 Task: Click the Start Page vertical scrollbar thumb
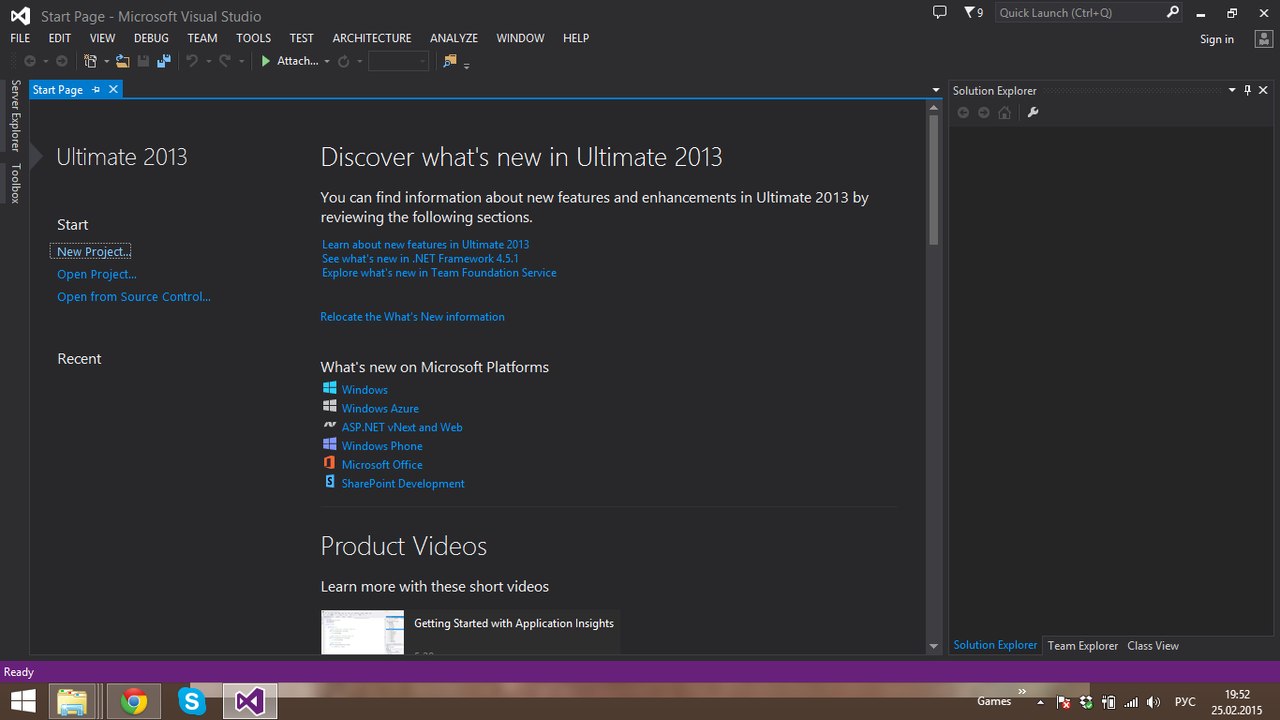[933, 180]
